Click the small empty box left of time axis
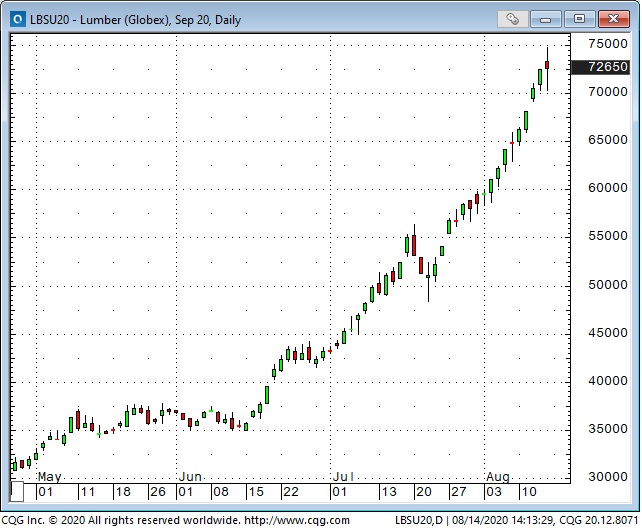This screenshot has width=642, height=528. pyautogui.click(x=17, y=492)
